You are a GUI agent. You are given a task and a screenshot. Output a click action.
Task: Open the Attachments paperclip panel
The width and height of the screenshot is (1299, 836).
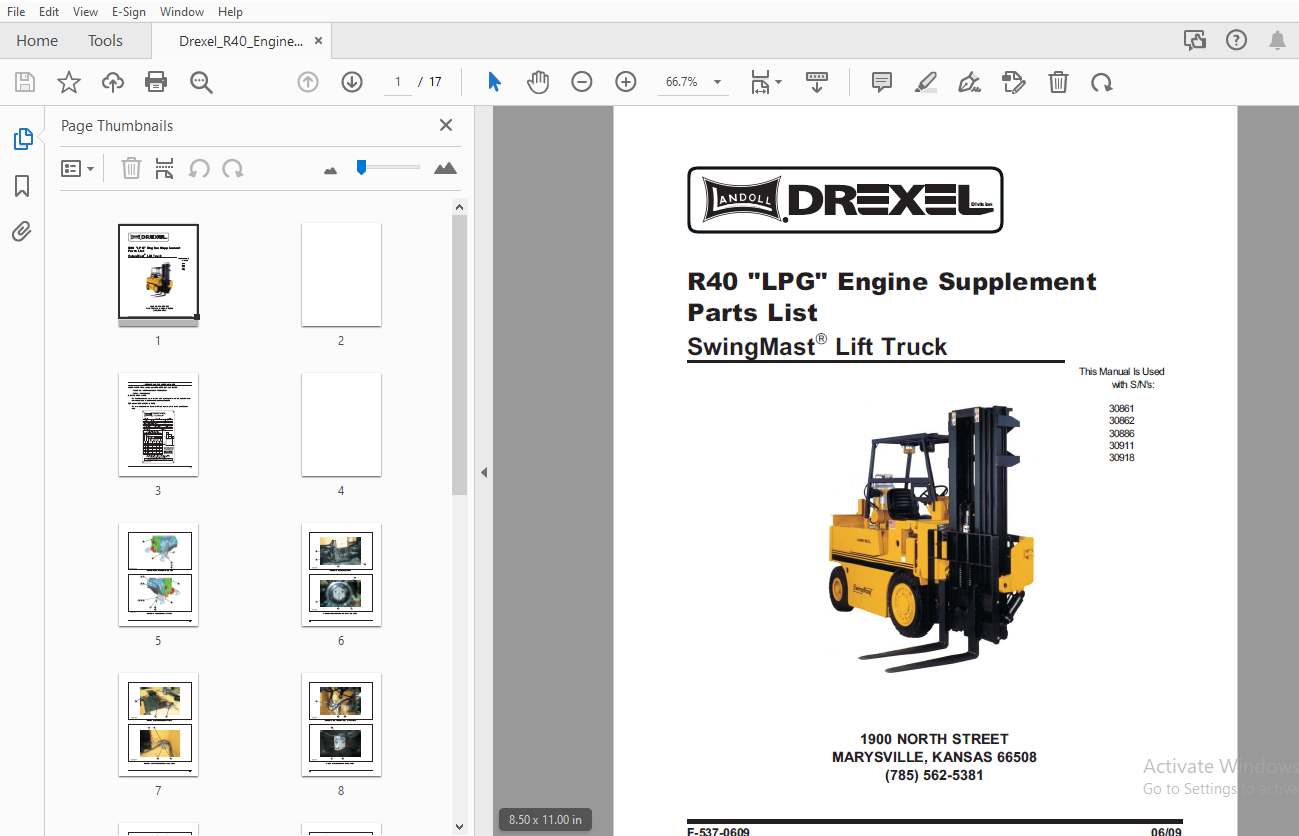22,232
